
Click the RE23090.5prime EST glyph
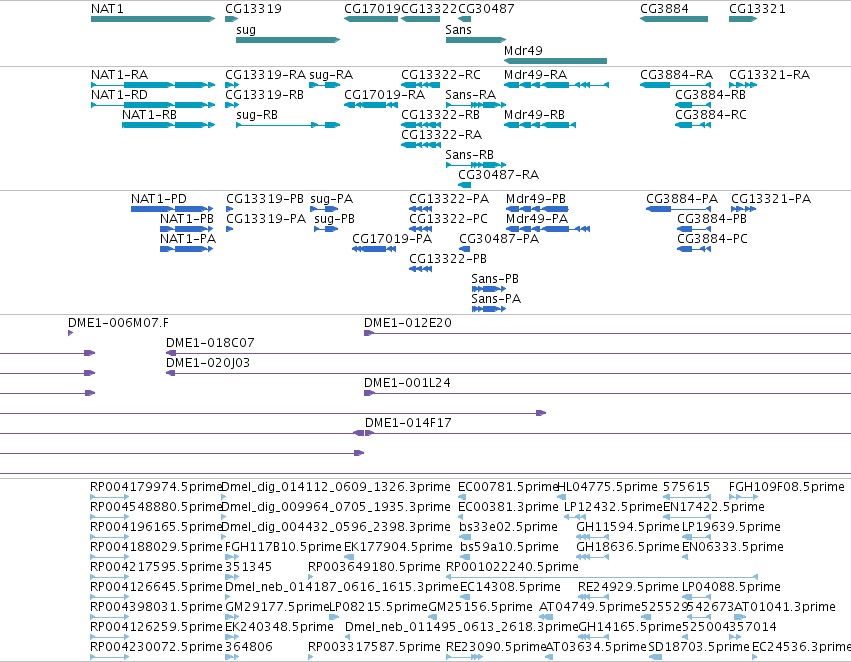465,657
